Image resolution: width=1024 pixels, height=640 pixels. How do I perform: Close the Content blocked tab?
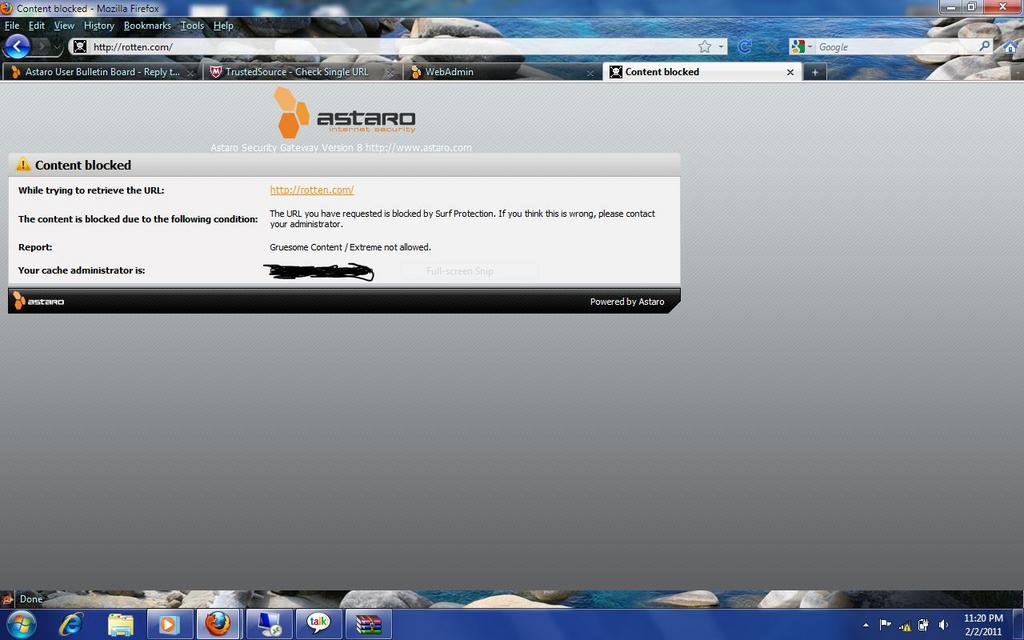pyautogui.click(x=790, y=72)
